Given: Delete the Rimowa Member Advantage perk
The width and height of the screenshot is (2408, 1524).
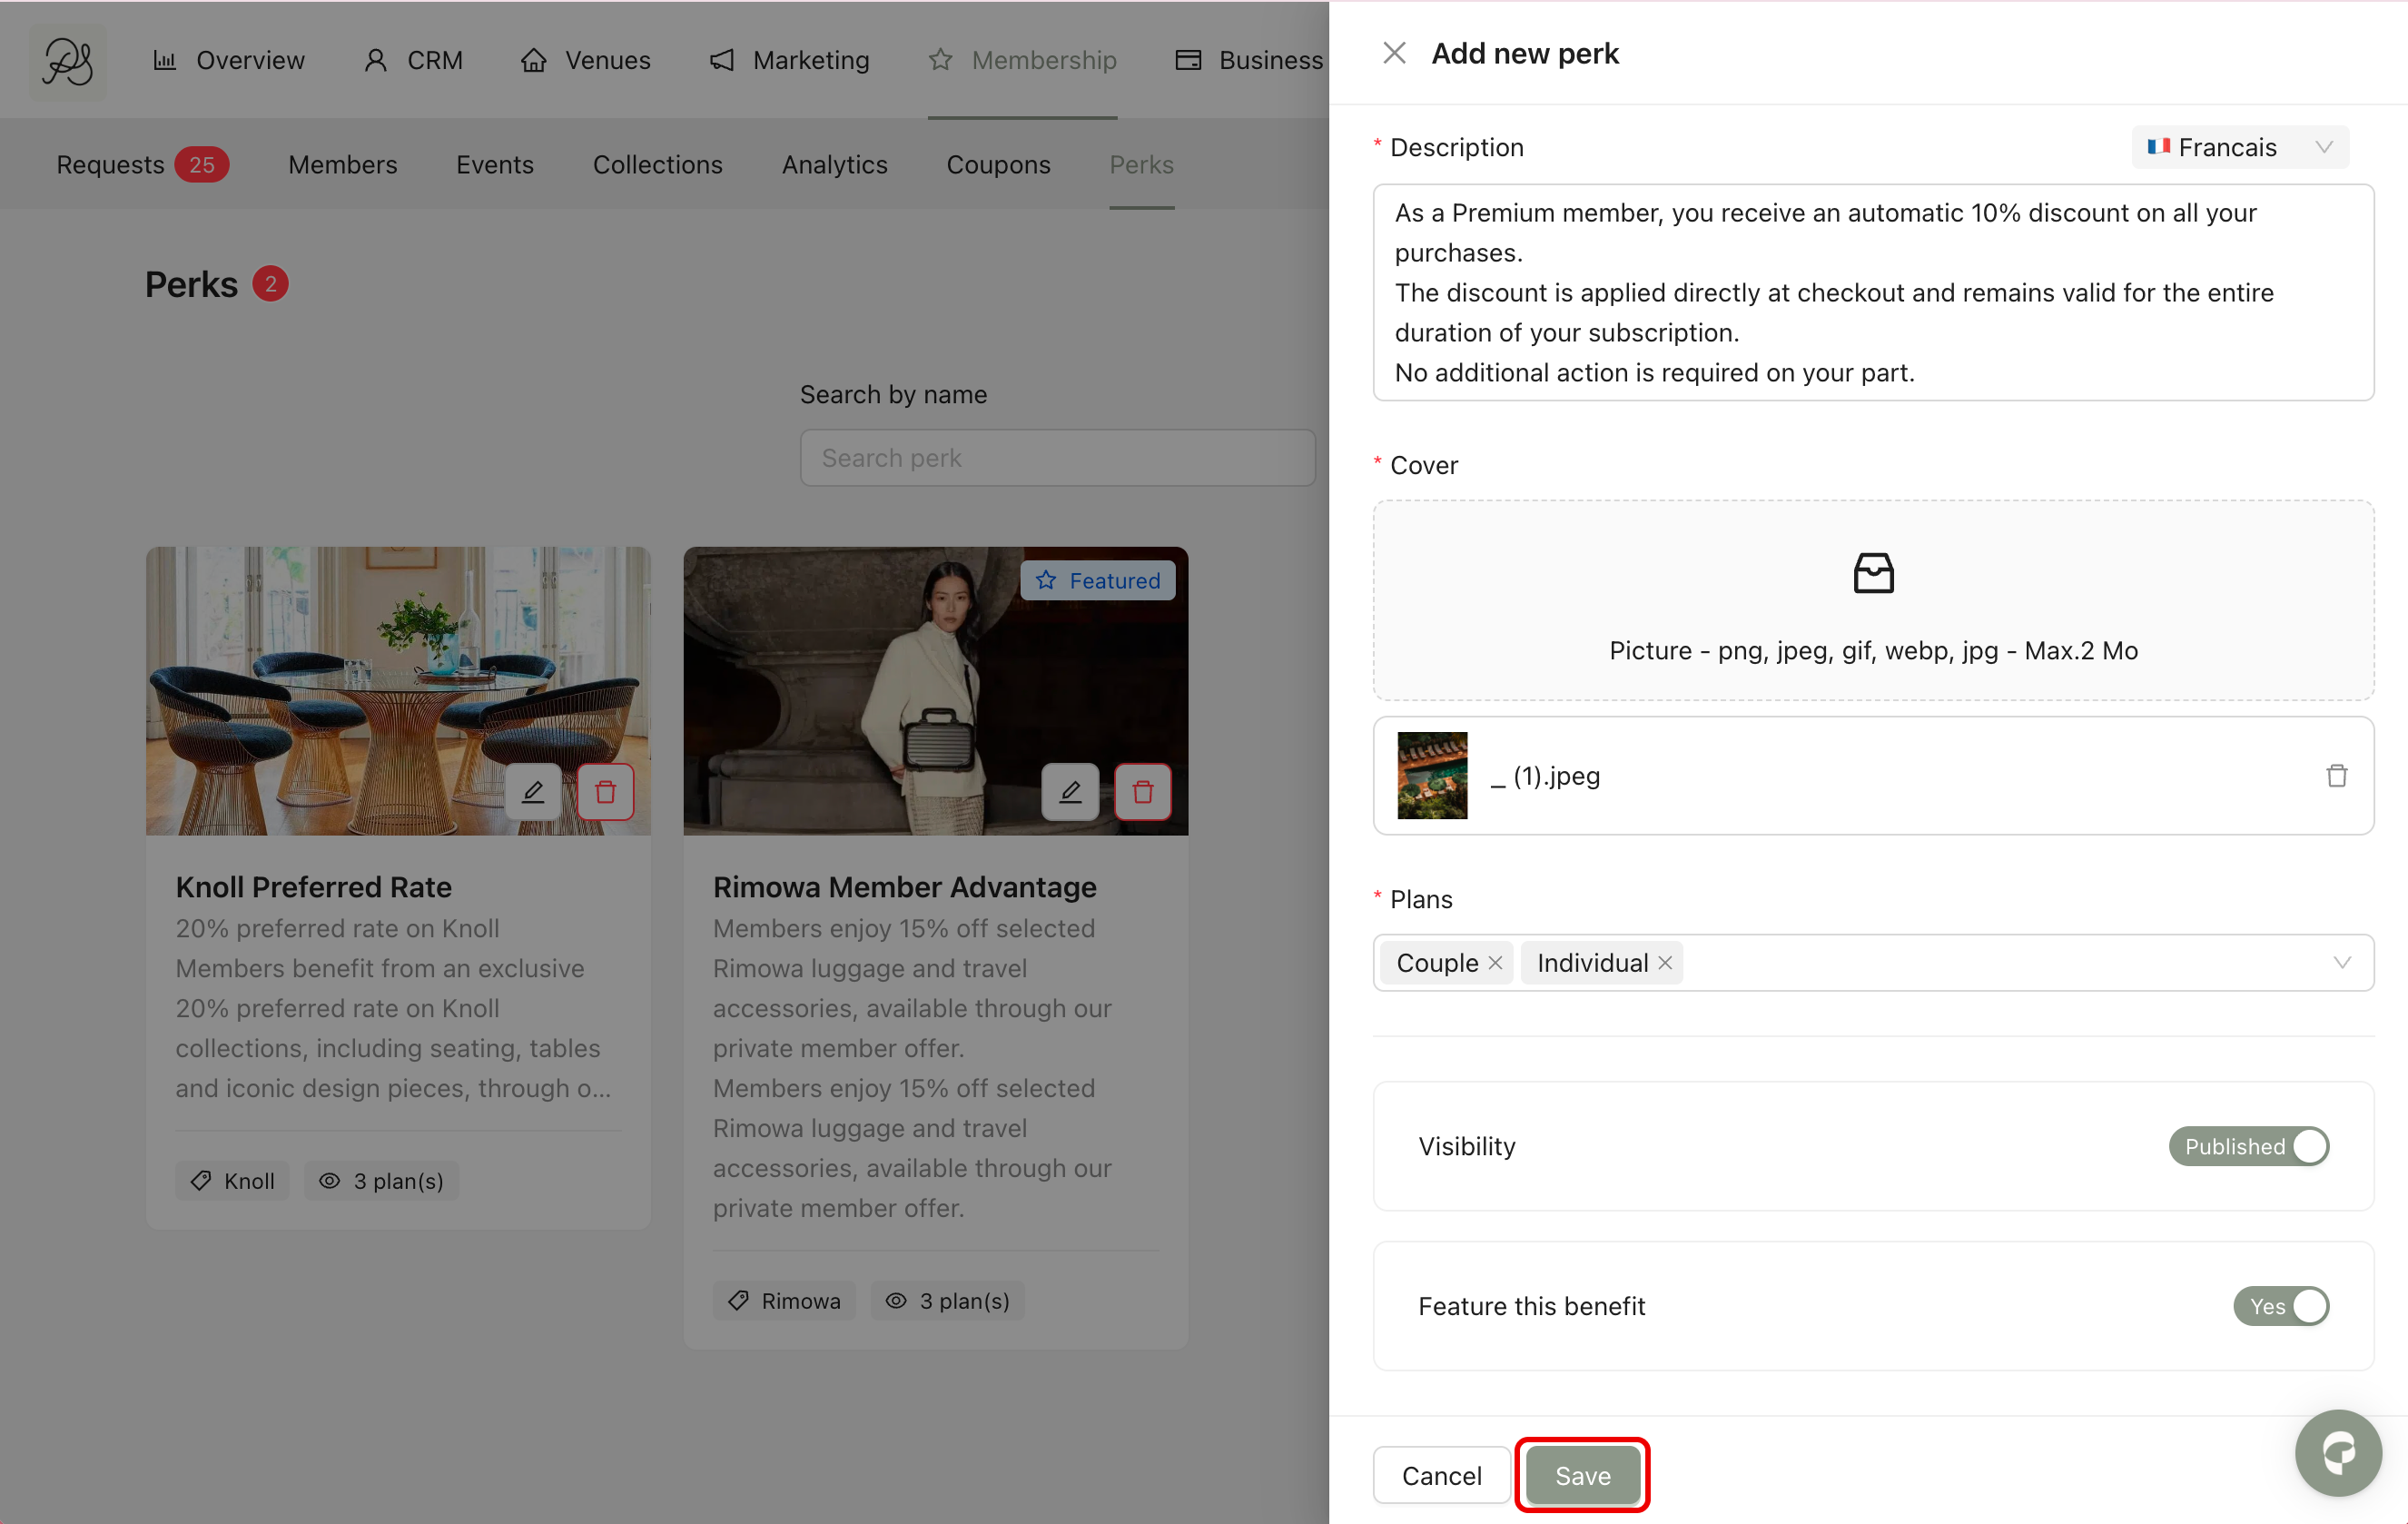Looking at the screenshot, I should [1143, 792].
